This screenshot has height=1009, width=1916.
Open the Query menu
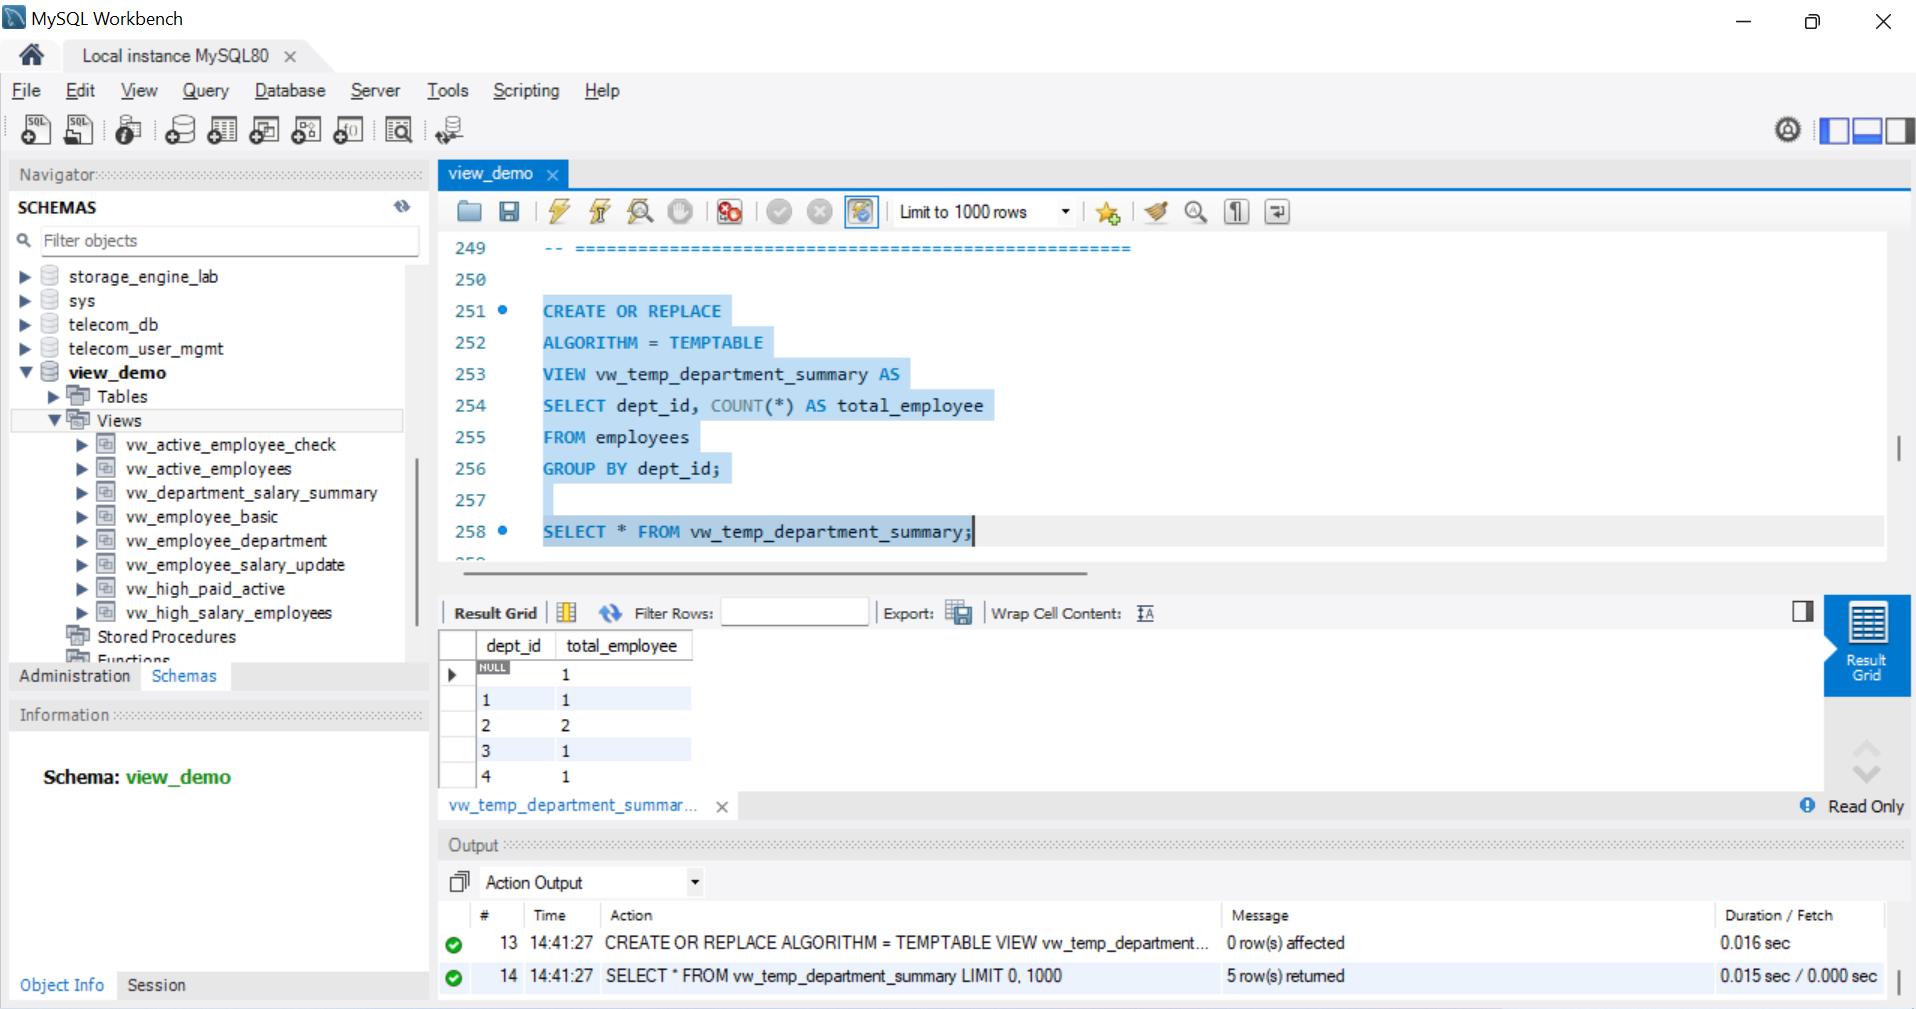click(205, 90)
